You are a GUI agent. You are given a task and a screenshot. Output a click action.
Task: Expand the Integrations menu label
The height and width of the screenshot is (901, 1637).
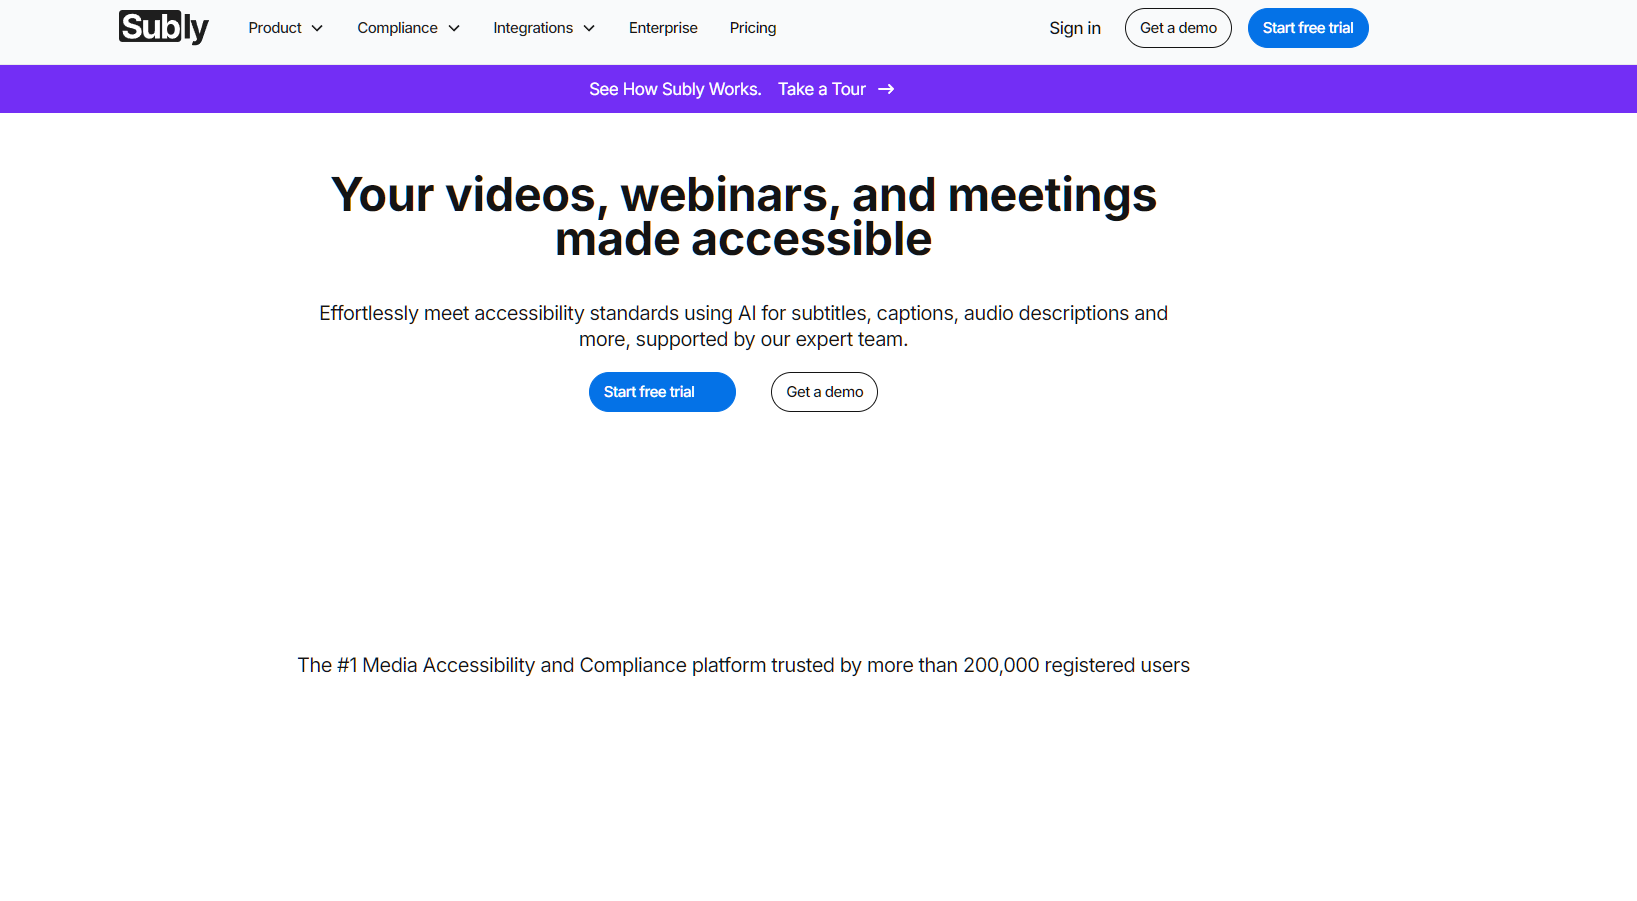pyautogui.click(x=533, y=28)
